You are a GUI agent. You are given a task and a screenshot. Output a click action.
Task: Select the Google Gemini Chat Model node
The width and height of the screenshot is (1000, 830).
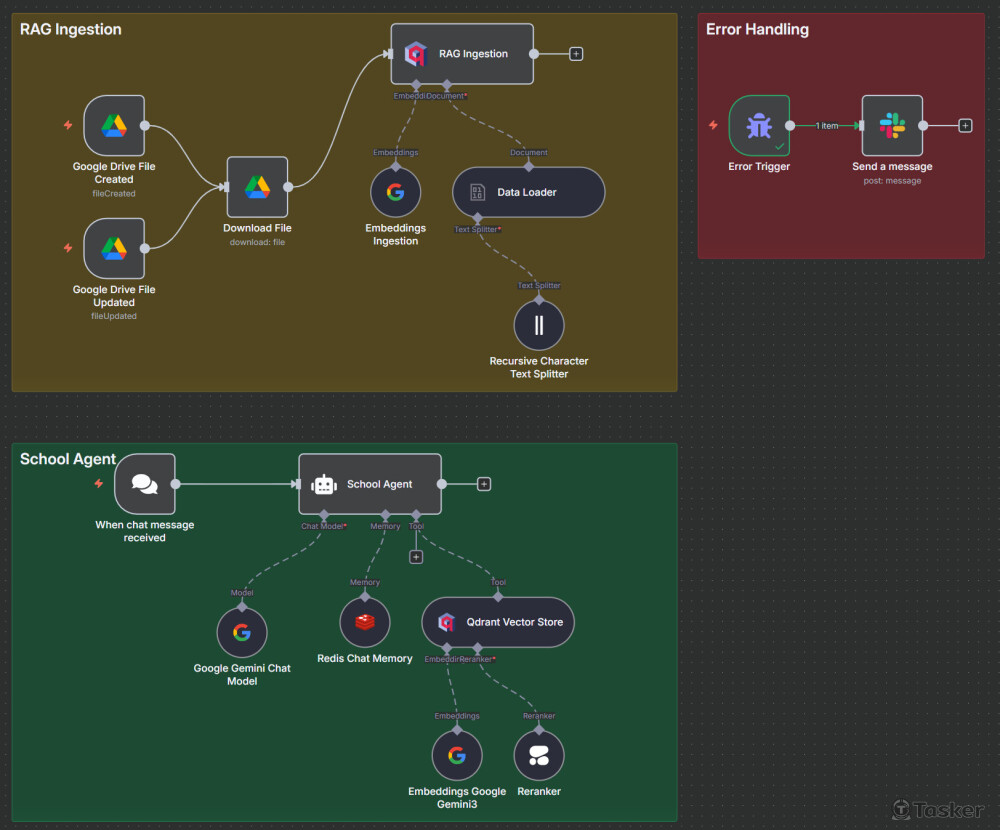(242, 632)
